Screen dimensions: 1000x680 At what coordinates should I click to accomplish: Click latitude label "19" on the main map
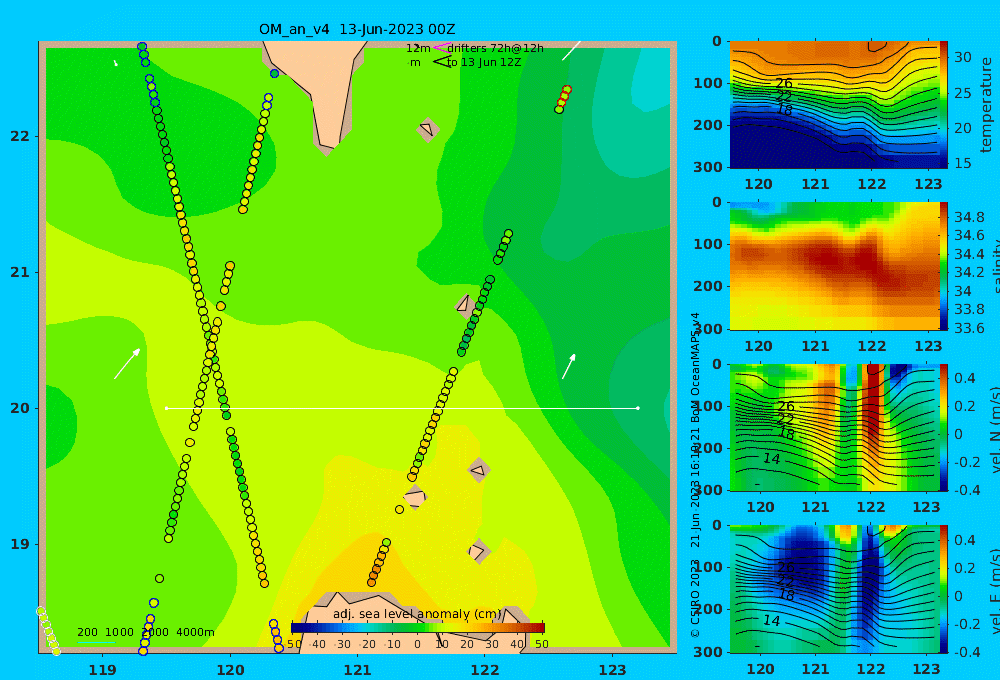(20, 544)
